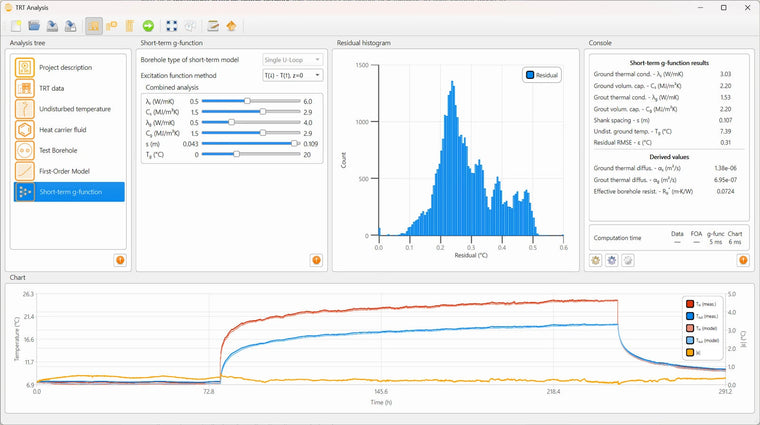Click the Short-term g-function dots icon
Image resolution: width=760 pixels, height=425 pixels.
coord(24,192)
